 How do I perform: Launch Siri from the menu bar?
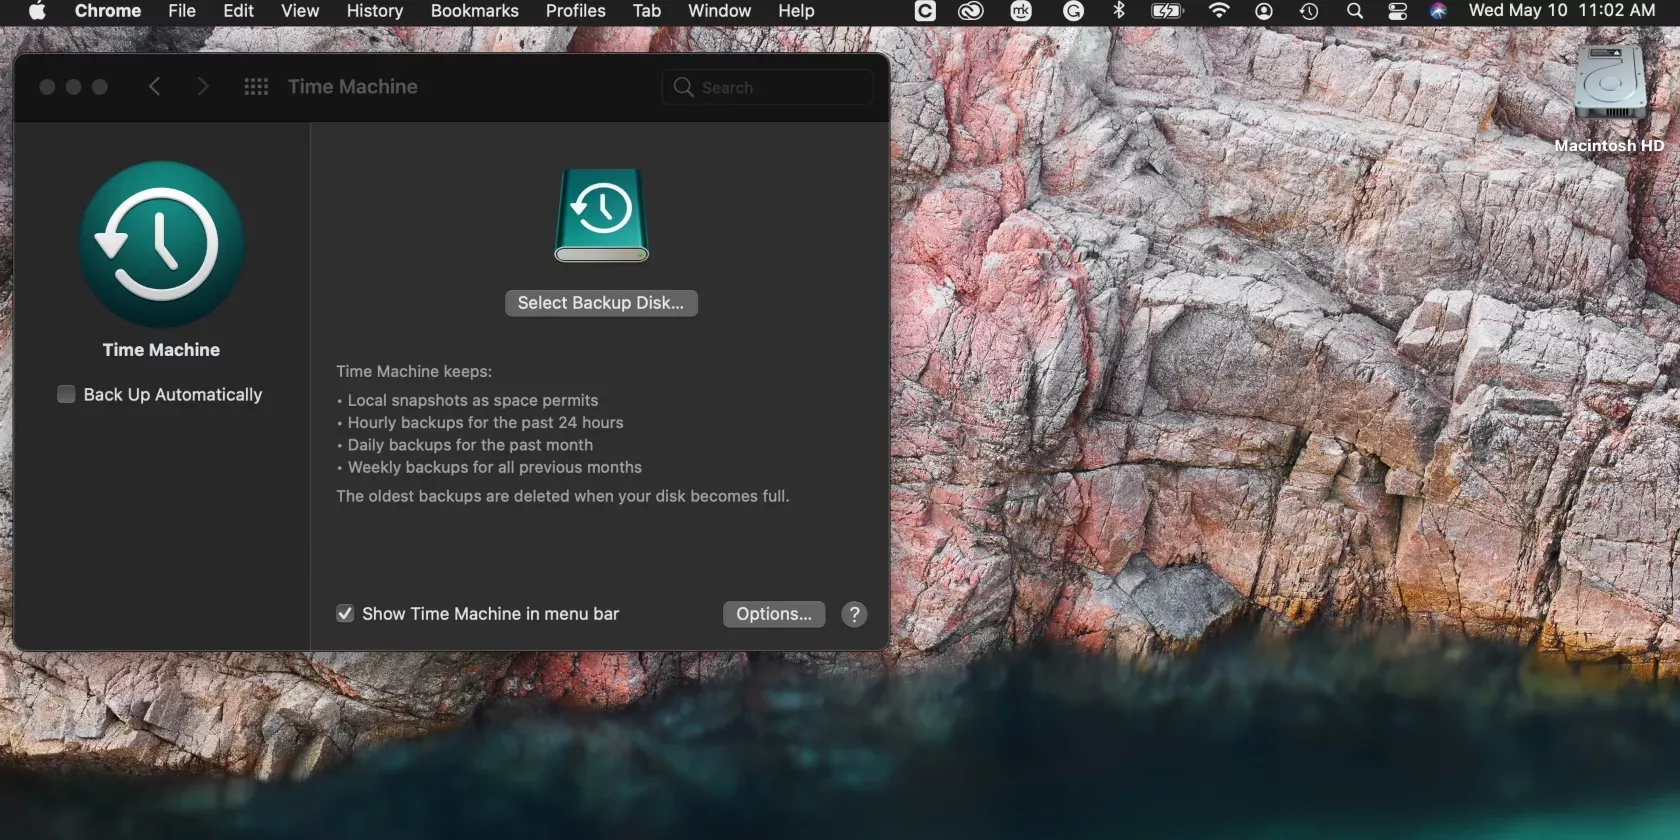point(1438,11)
